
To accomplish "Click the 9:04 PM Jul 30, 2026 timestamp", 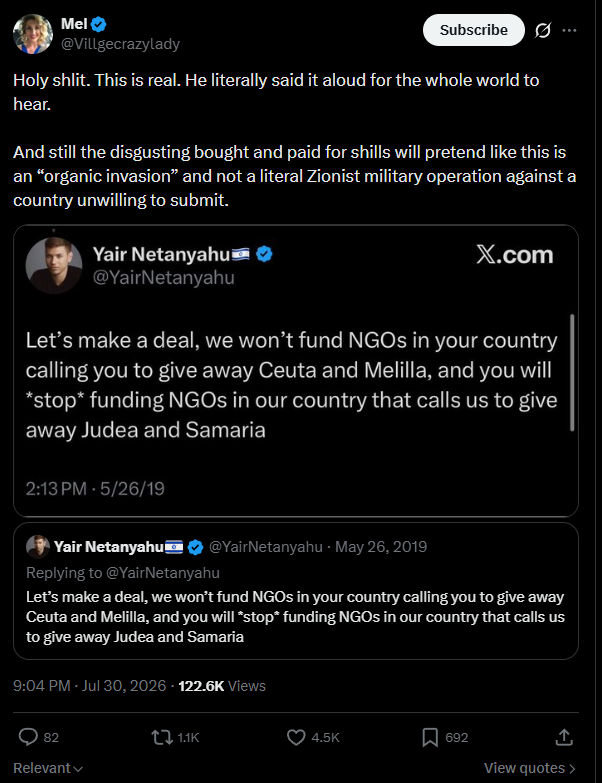I will point(89,686).
